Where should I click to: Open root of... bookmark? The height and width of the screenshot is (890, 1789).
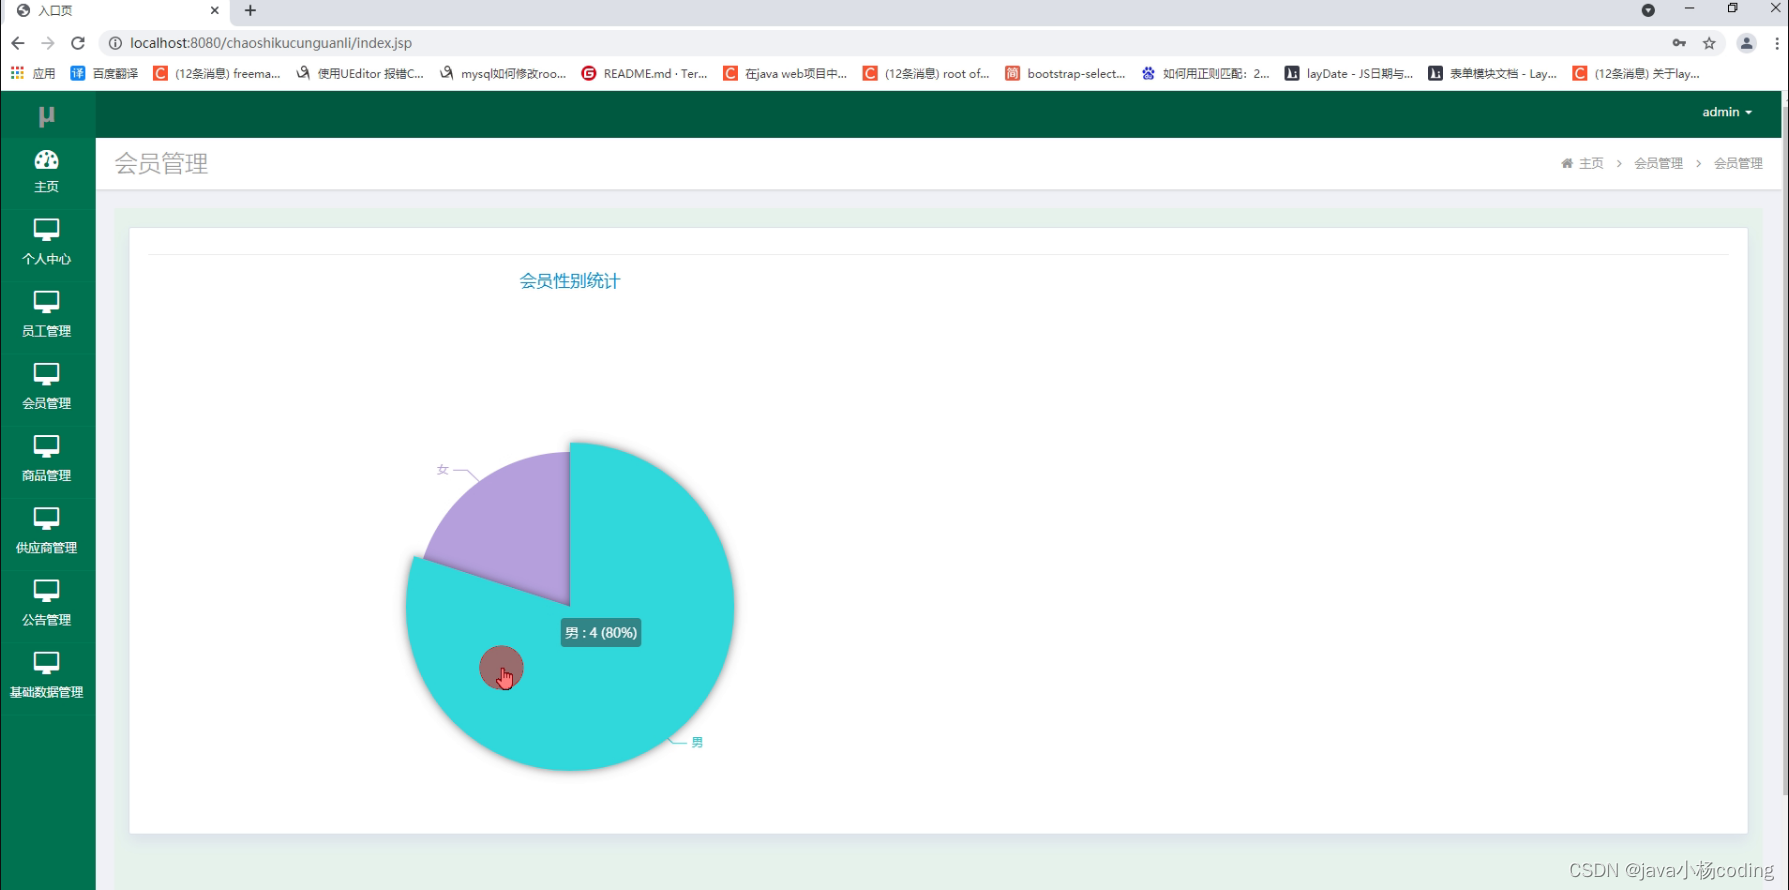pyautogui.click(x=926, y=73)
